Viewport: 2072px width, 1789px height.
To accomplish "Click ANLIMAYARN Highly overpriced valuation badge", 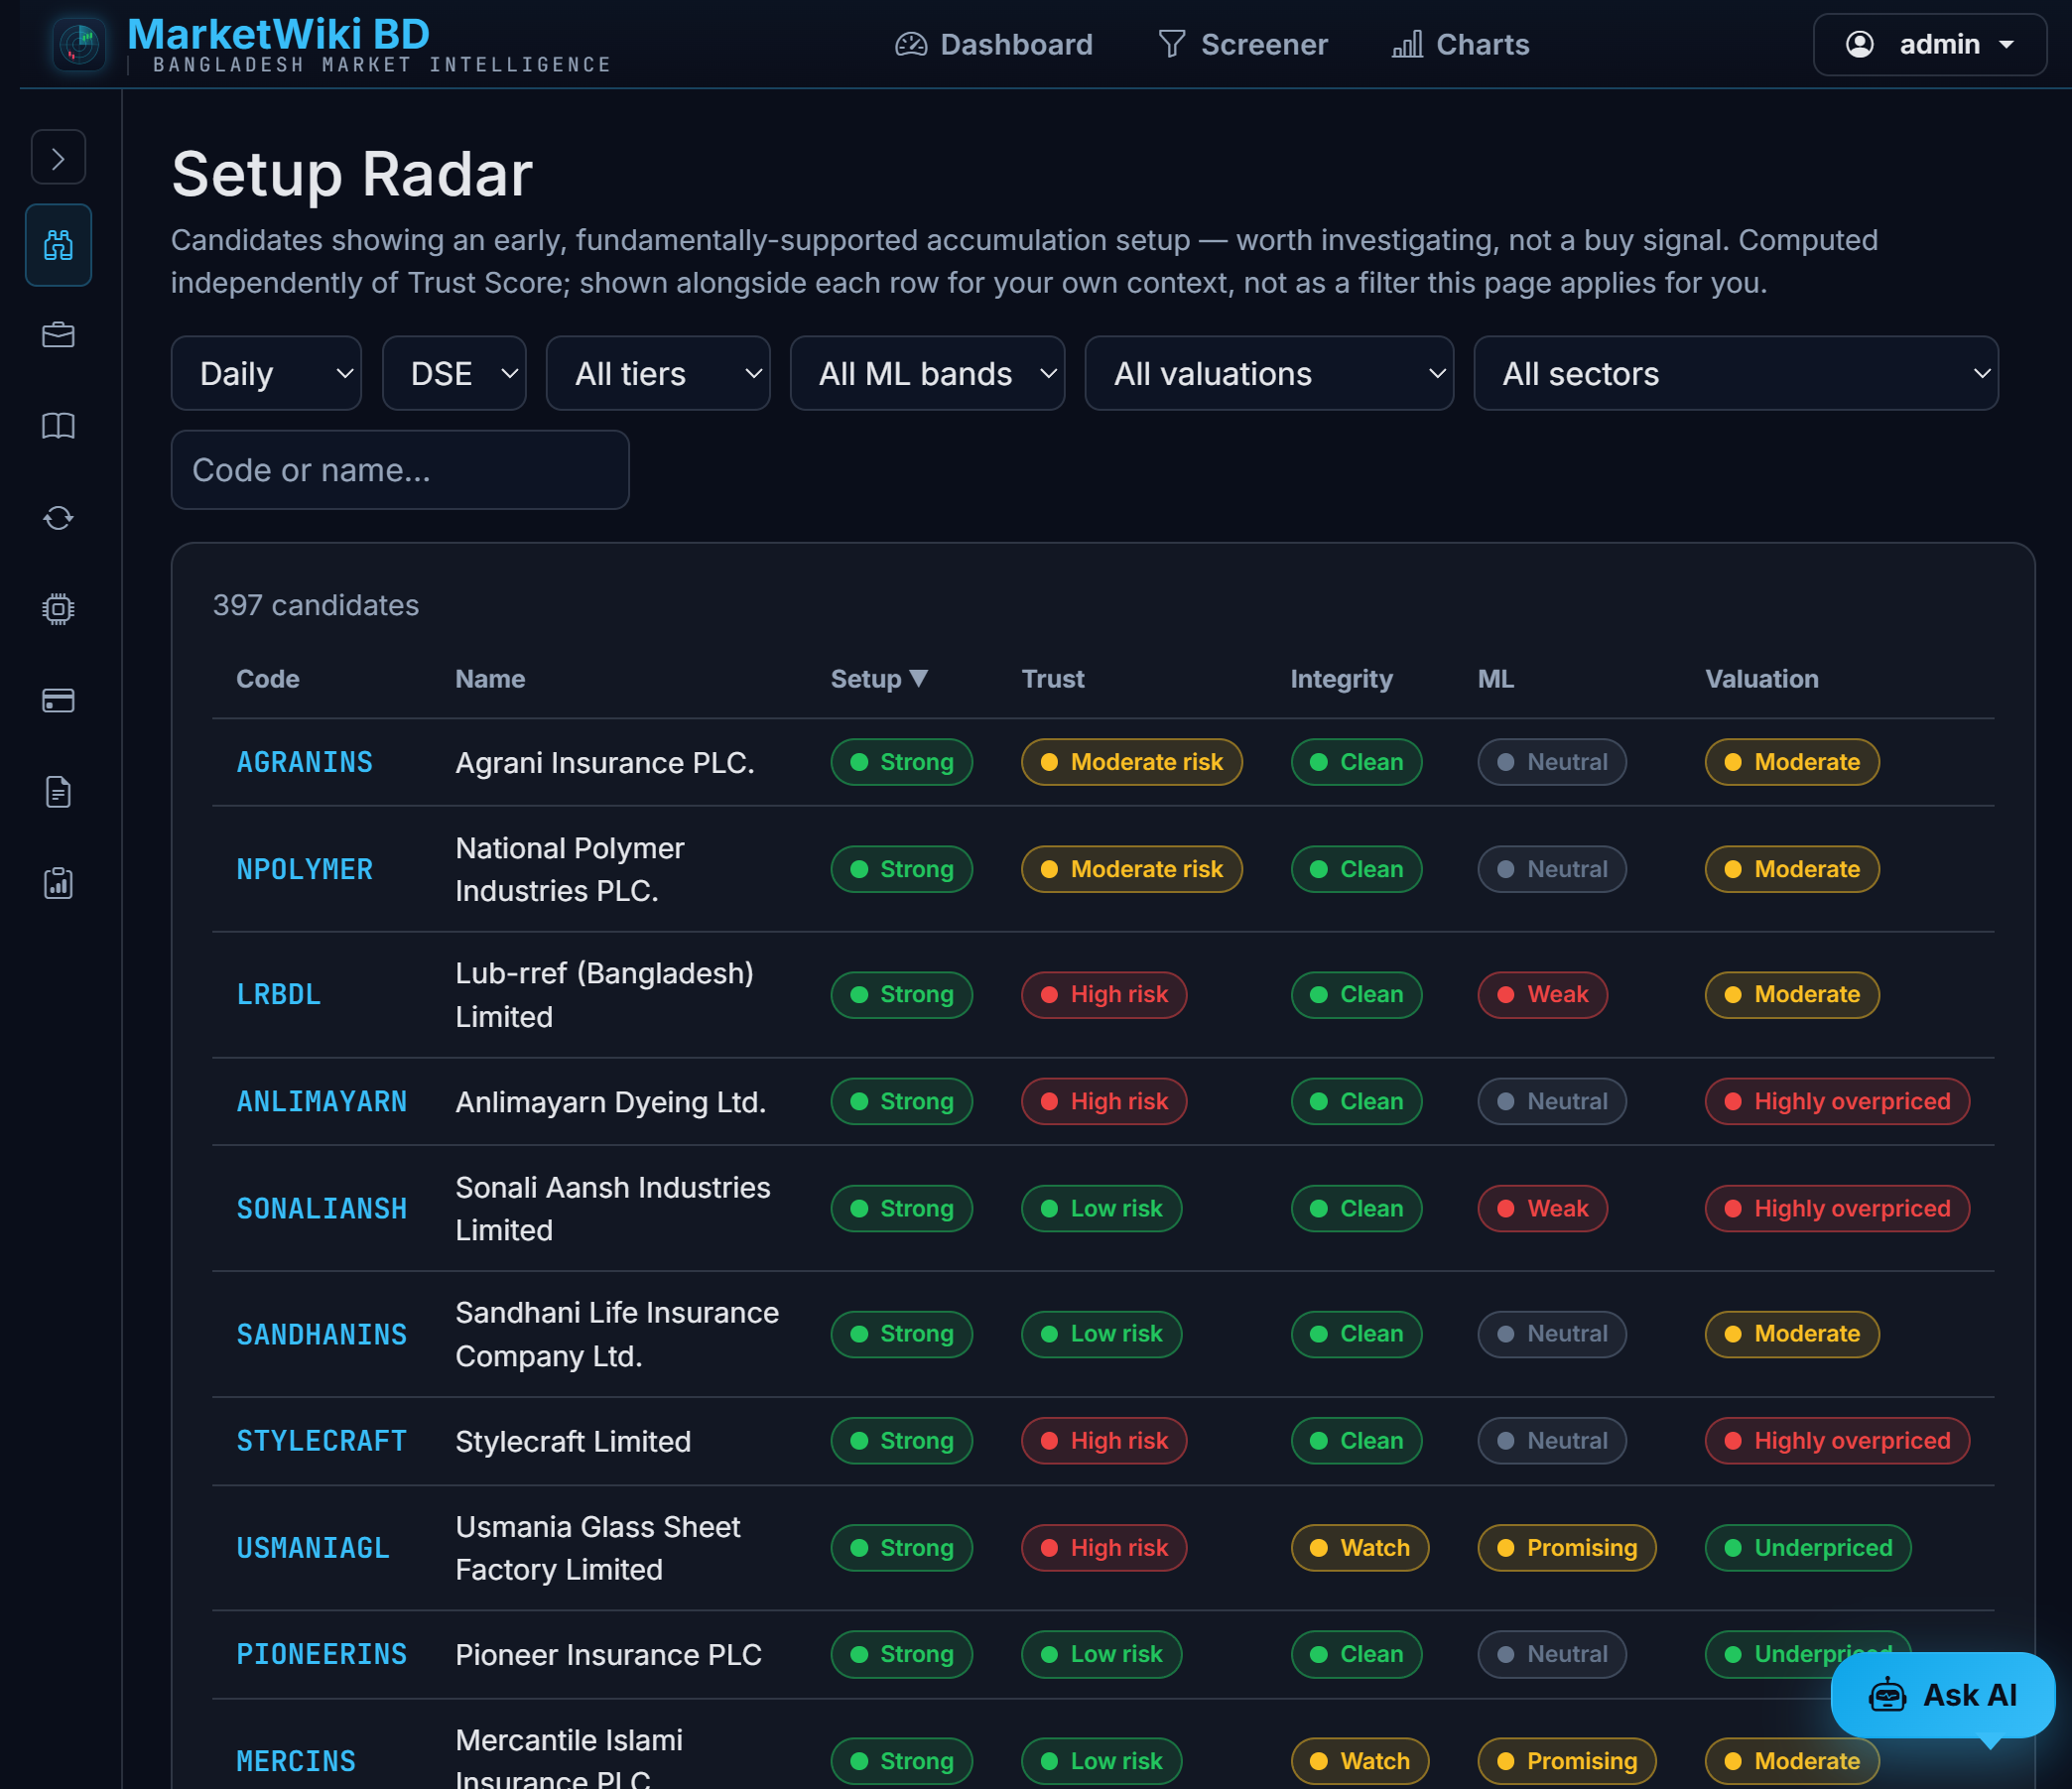I will [x=1837, y=1101].
